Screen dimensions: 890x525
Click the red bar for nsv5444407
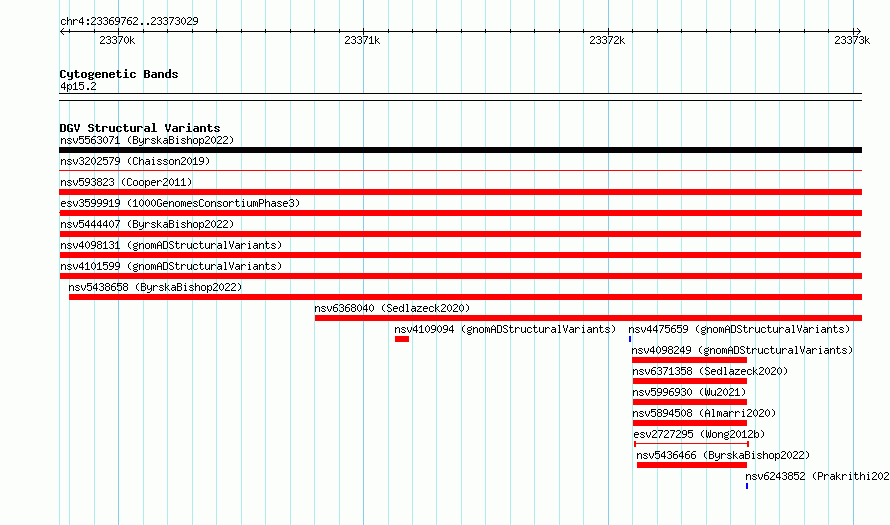(460, 234)
